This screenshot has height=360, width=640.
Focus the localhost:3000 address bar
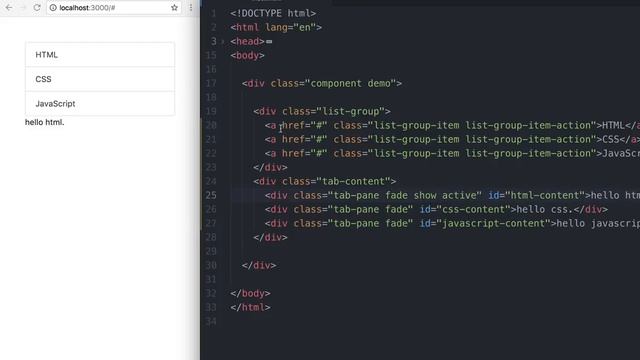[113, 8]
